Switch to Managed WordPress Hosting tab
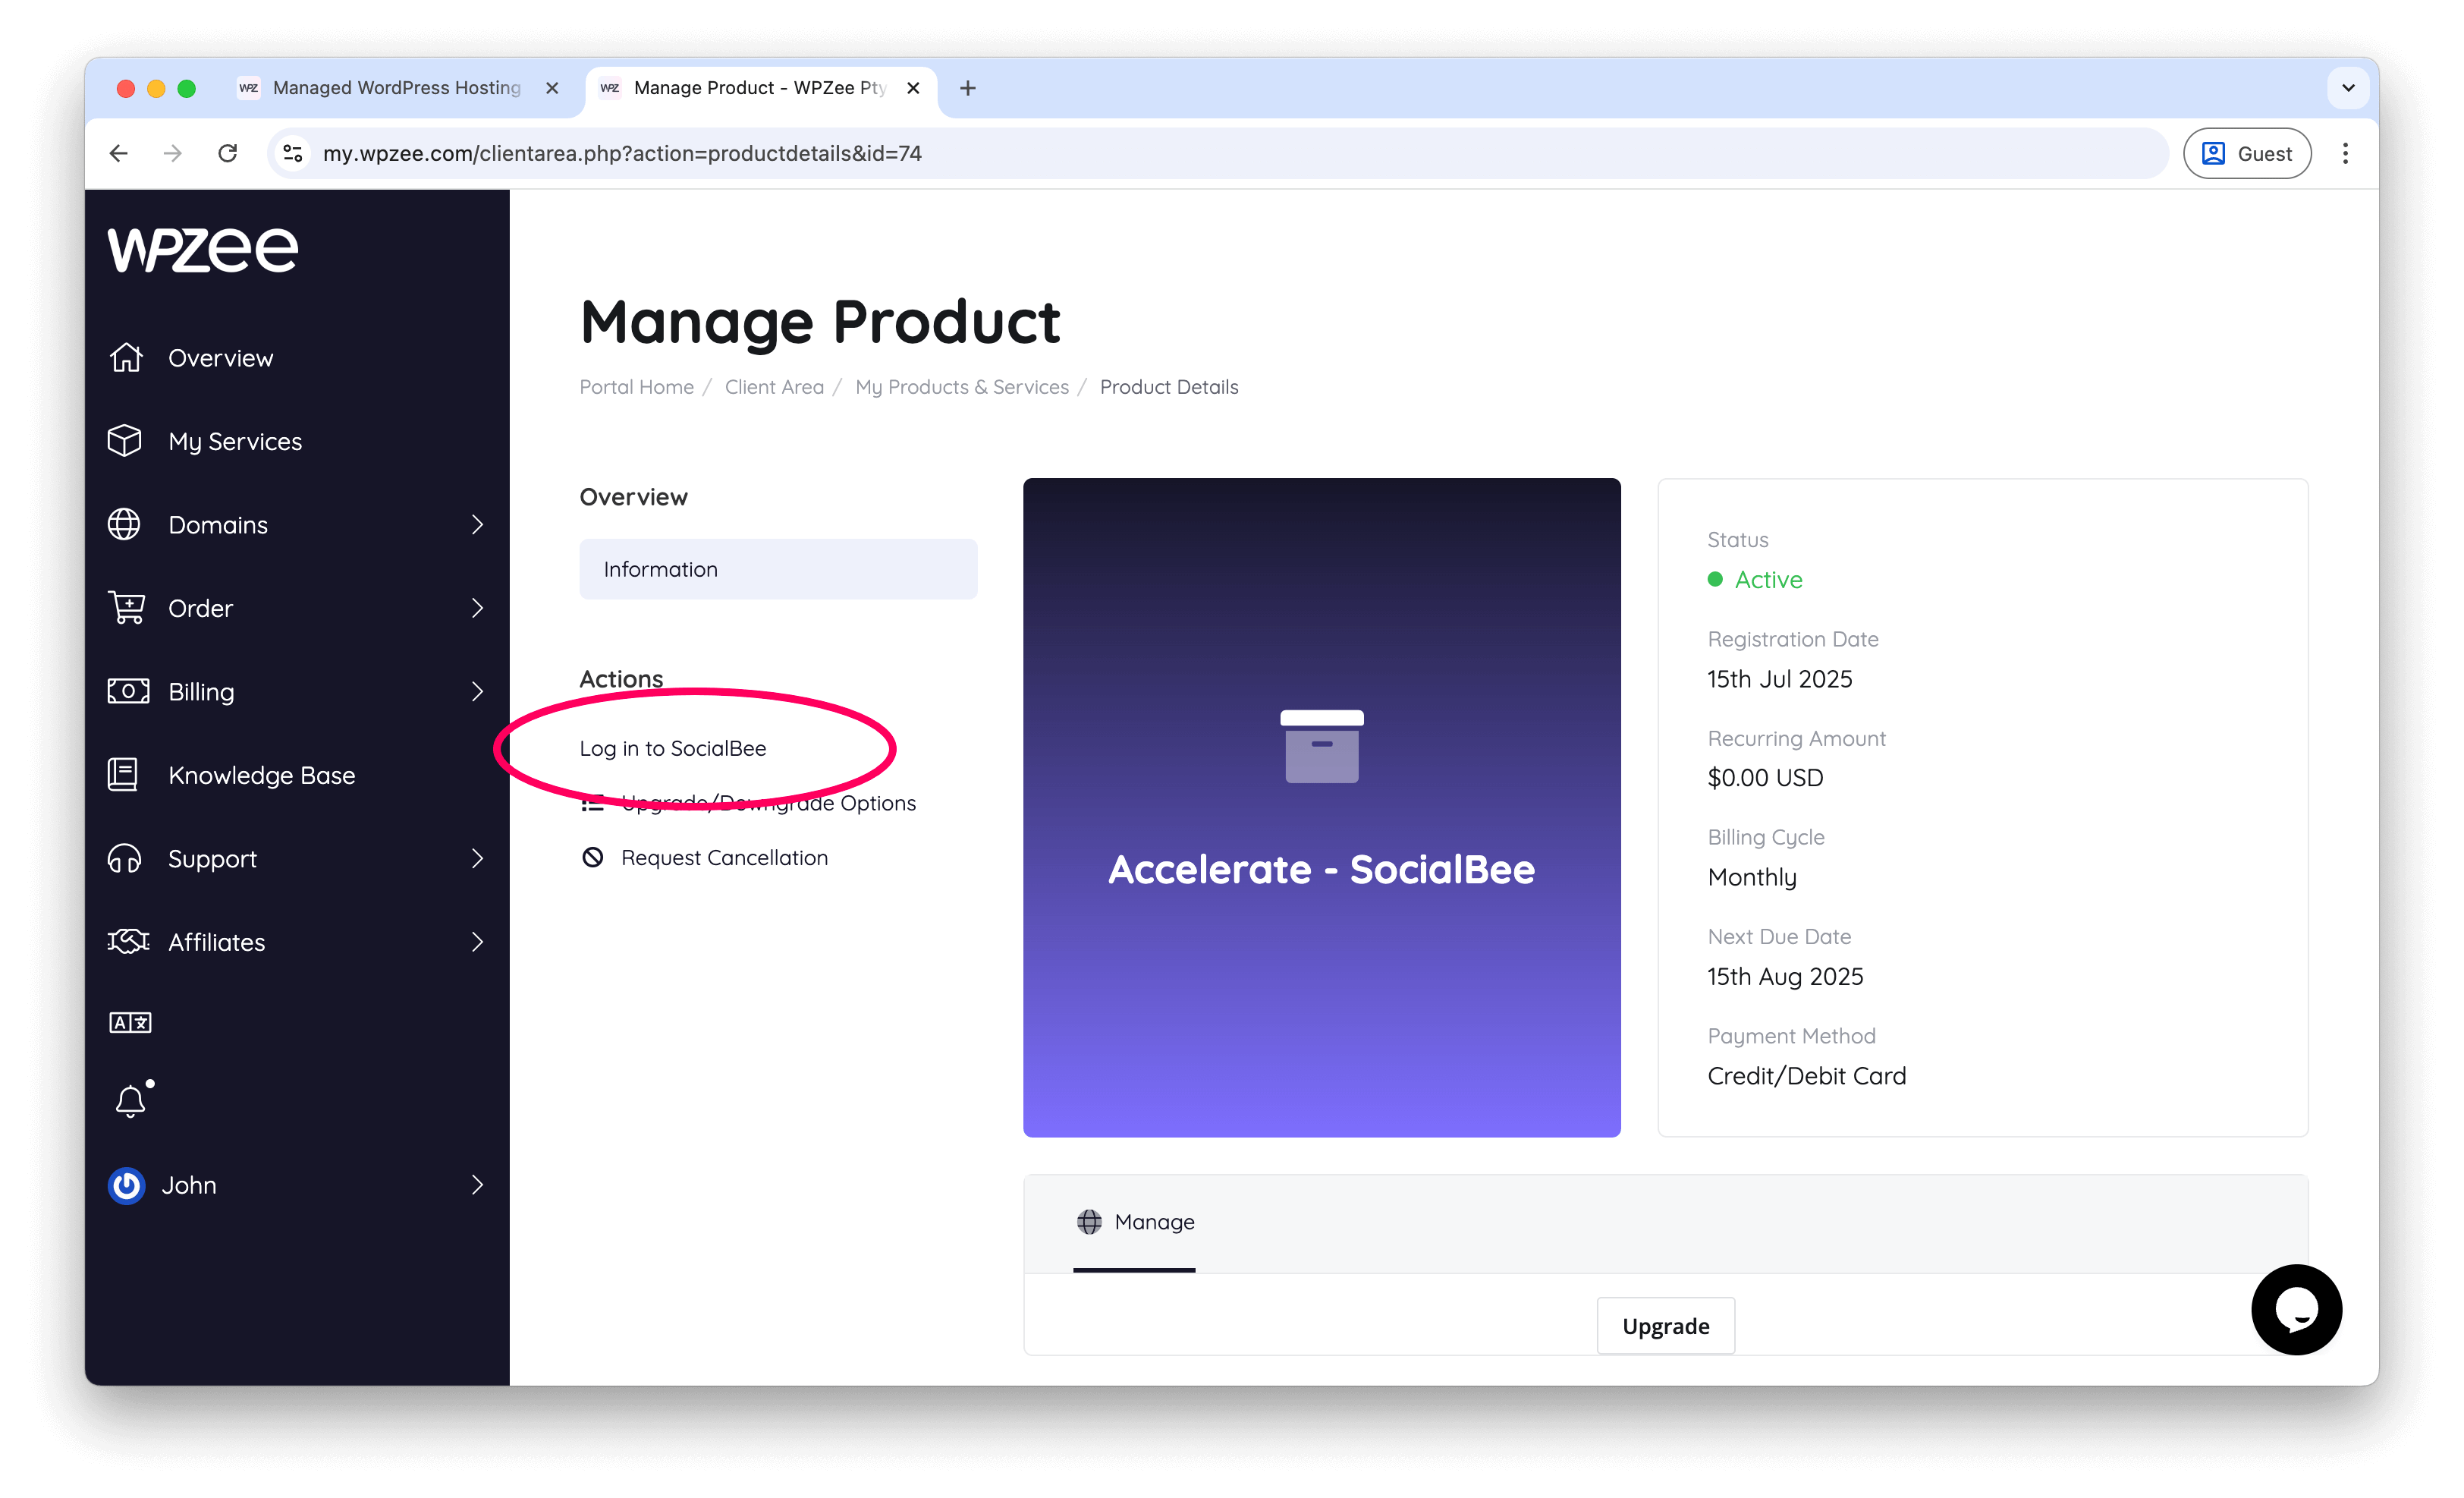 (400, 88)
